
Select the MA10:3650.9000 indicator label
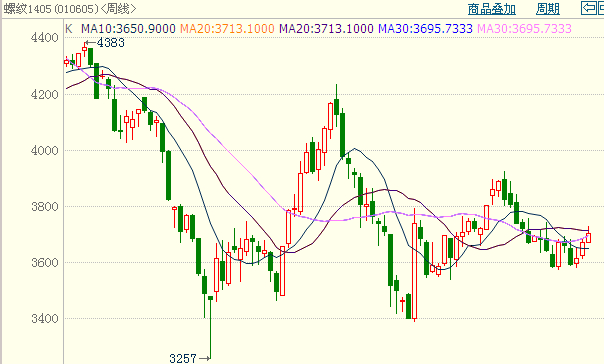(x=128, y=29)
